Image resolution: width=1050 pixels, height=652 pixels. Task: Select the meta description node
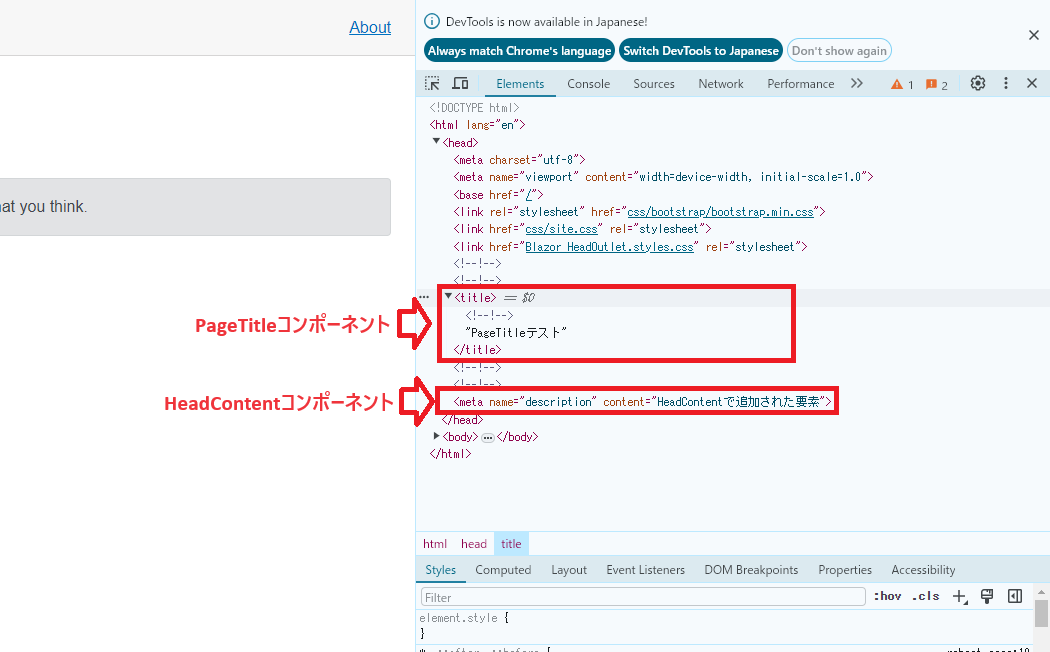tap(642, 402)
